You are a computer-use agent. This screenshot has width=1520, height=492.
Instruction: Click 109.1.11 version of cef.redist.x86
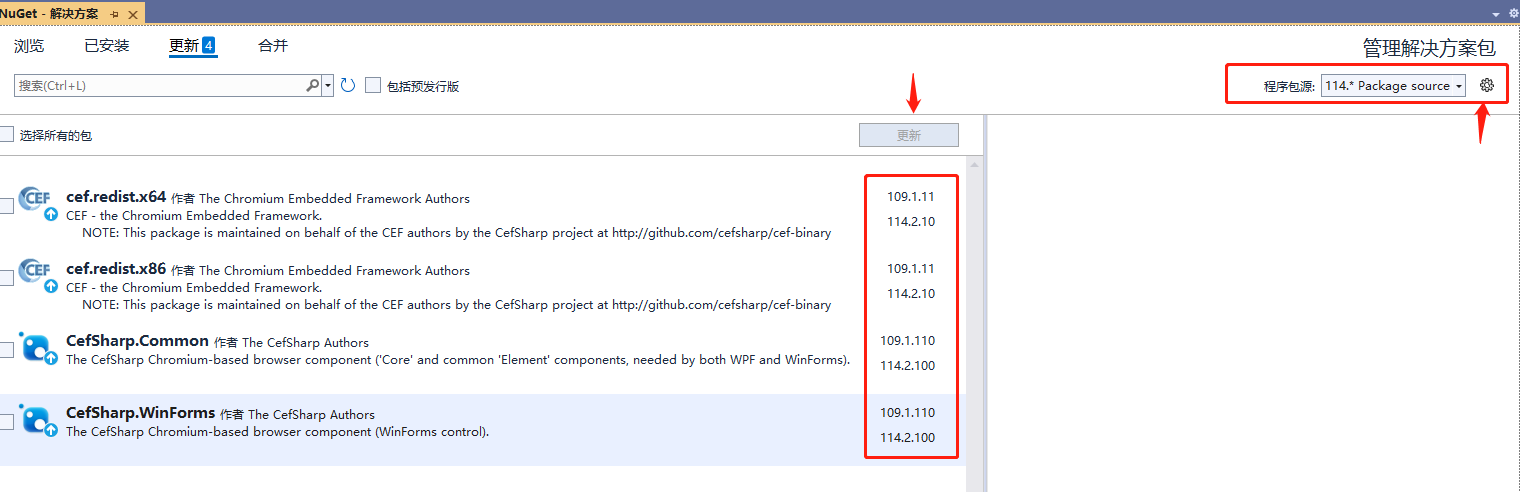point(911,269)
